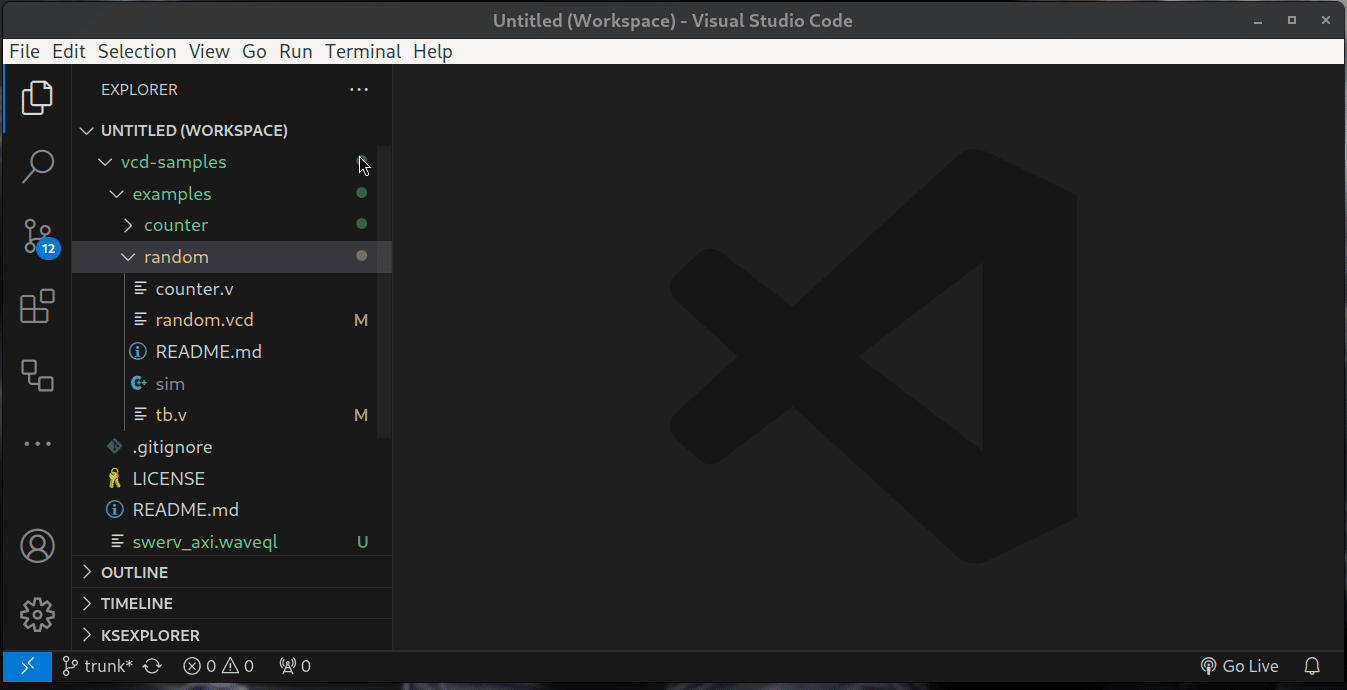The height and width of the screenshot is (690, 1347).
Task: Click the Synchronize Changes icon
Action: coord(152,666)
